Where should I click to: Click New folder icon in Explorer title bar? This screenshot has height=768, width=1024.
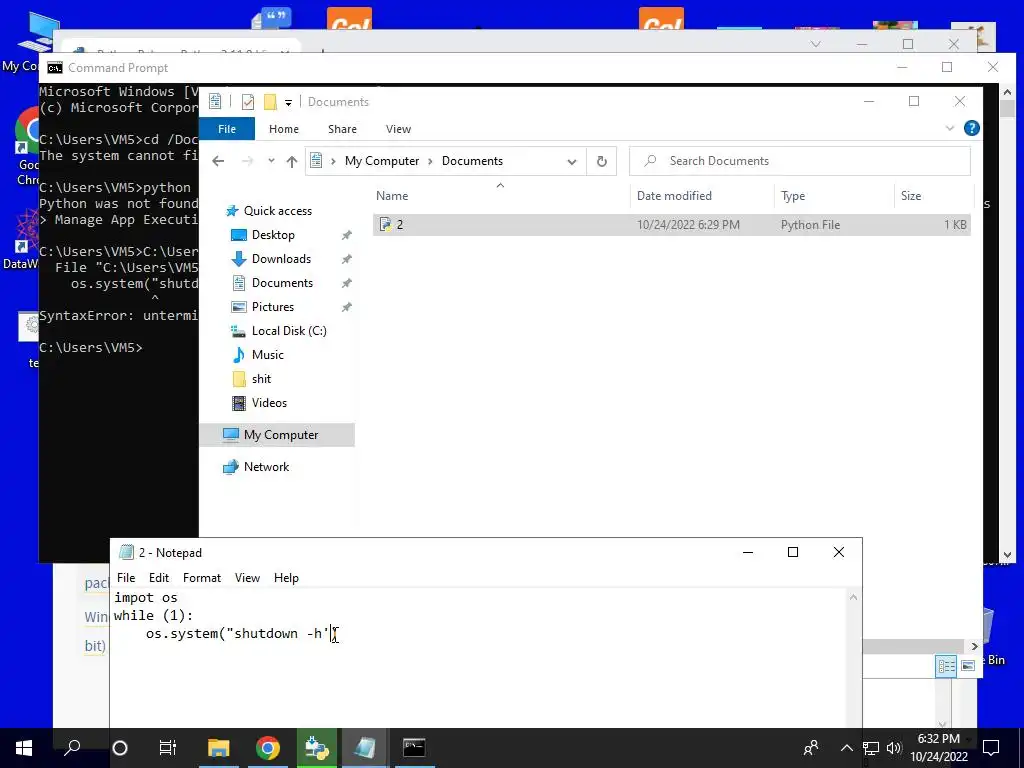pyautogui.click(x=270, y=102)
